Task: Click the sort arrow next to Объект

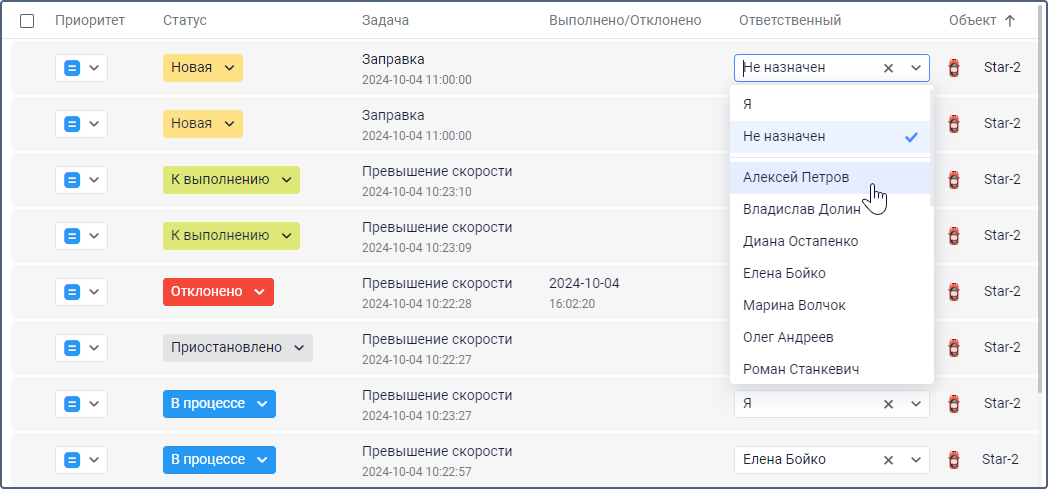Action: tap(1009, 20)
